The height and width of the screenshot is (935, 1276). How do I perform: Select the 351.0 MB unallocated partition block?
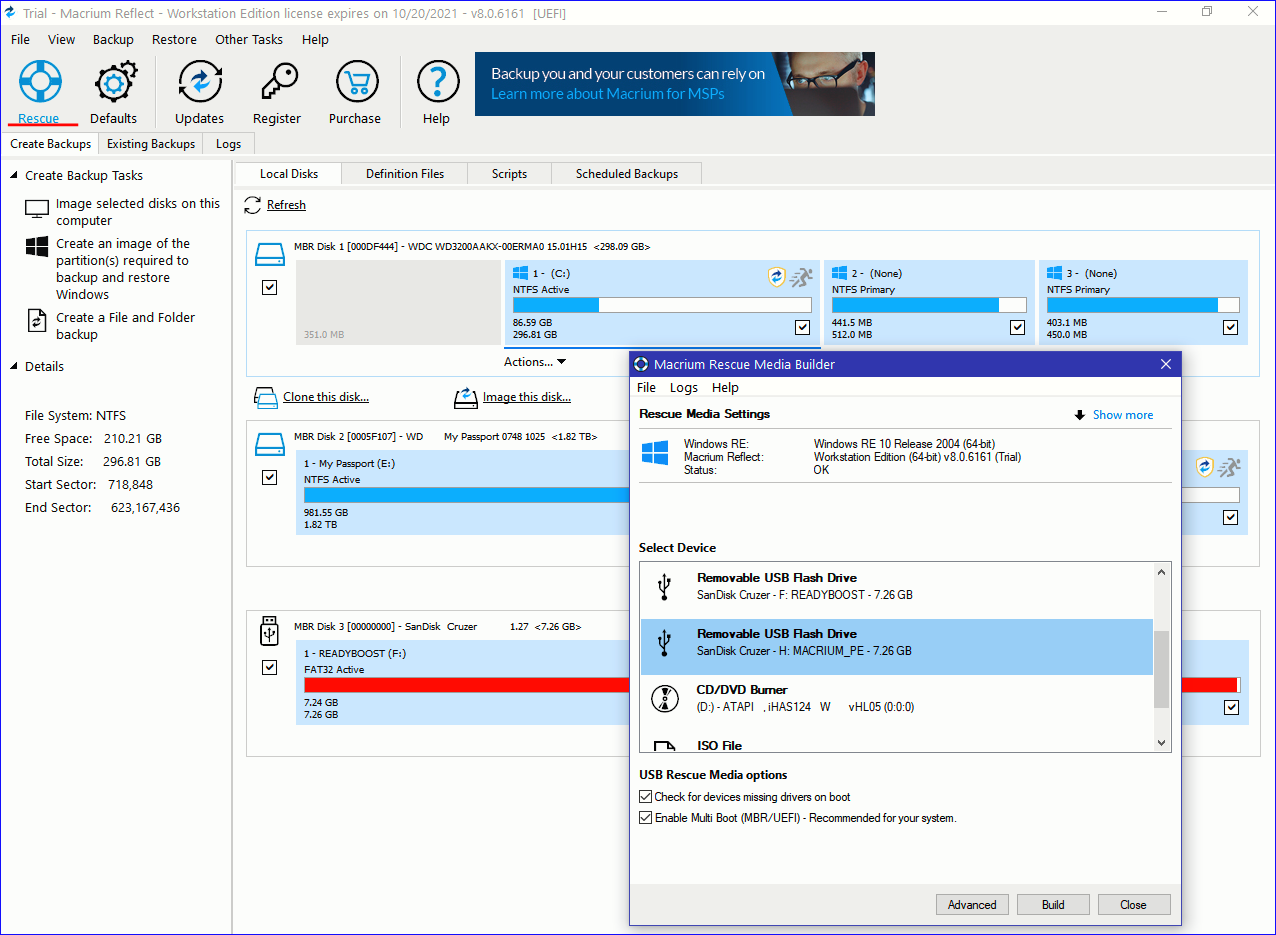(399, 303)
